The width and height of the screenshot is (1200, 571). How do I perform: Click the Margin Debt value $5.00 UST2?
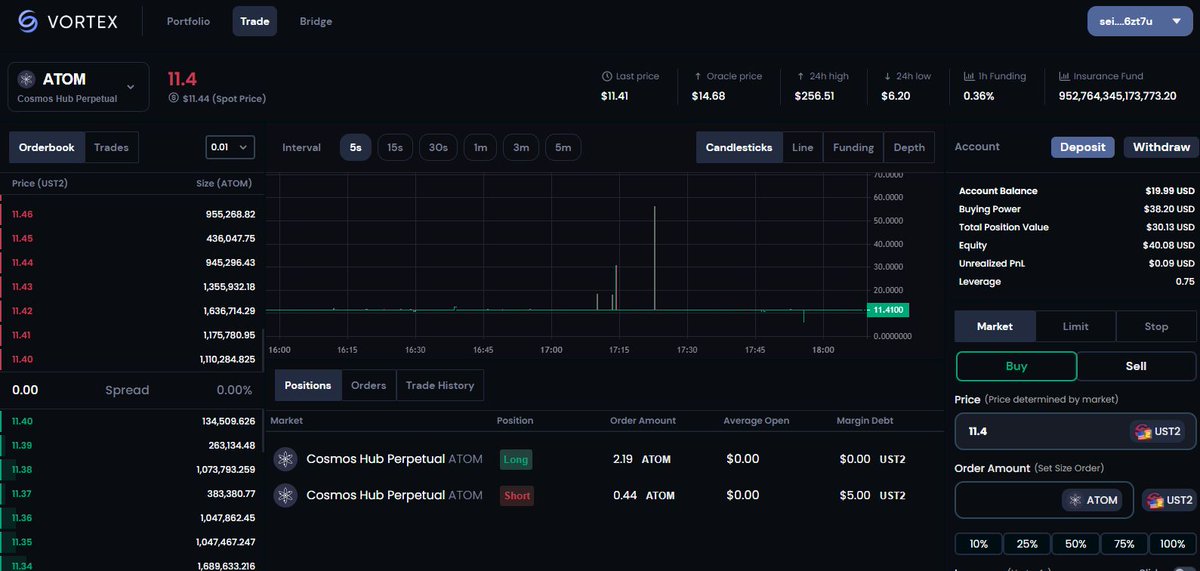click(872, 495)
